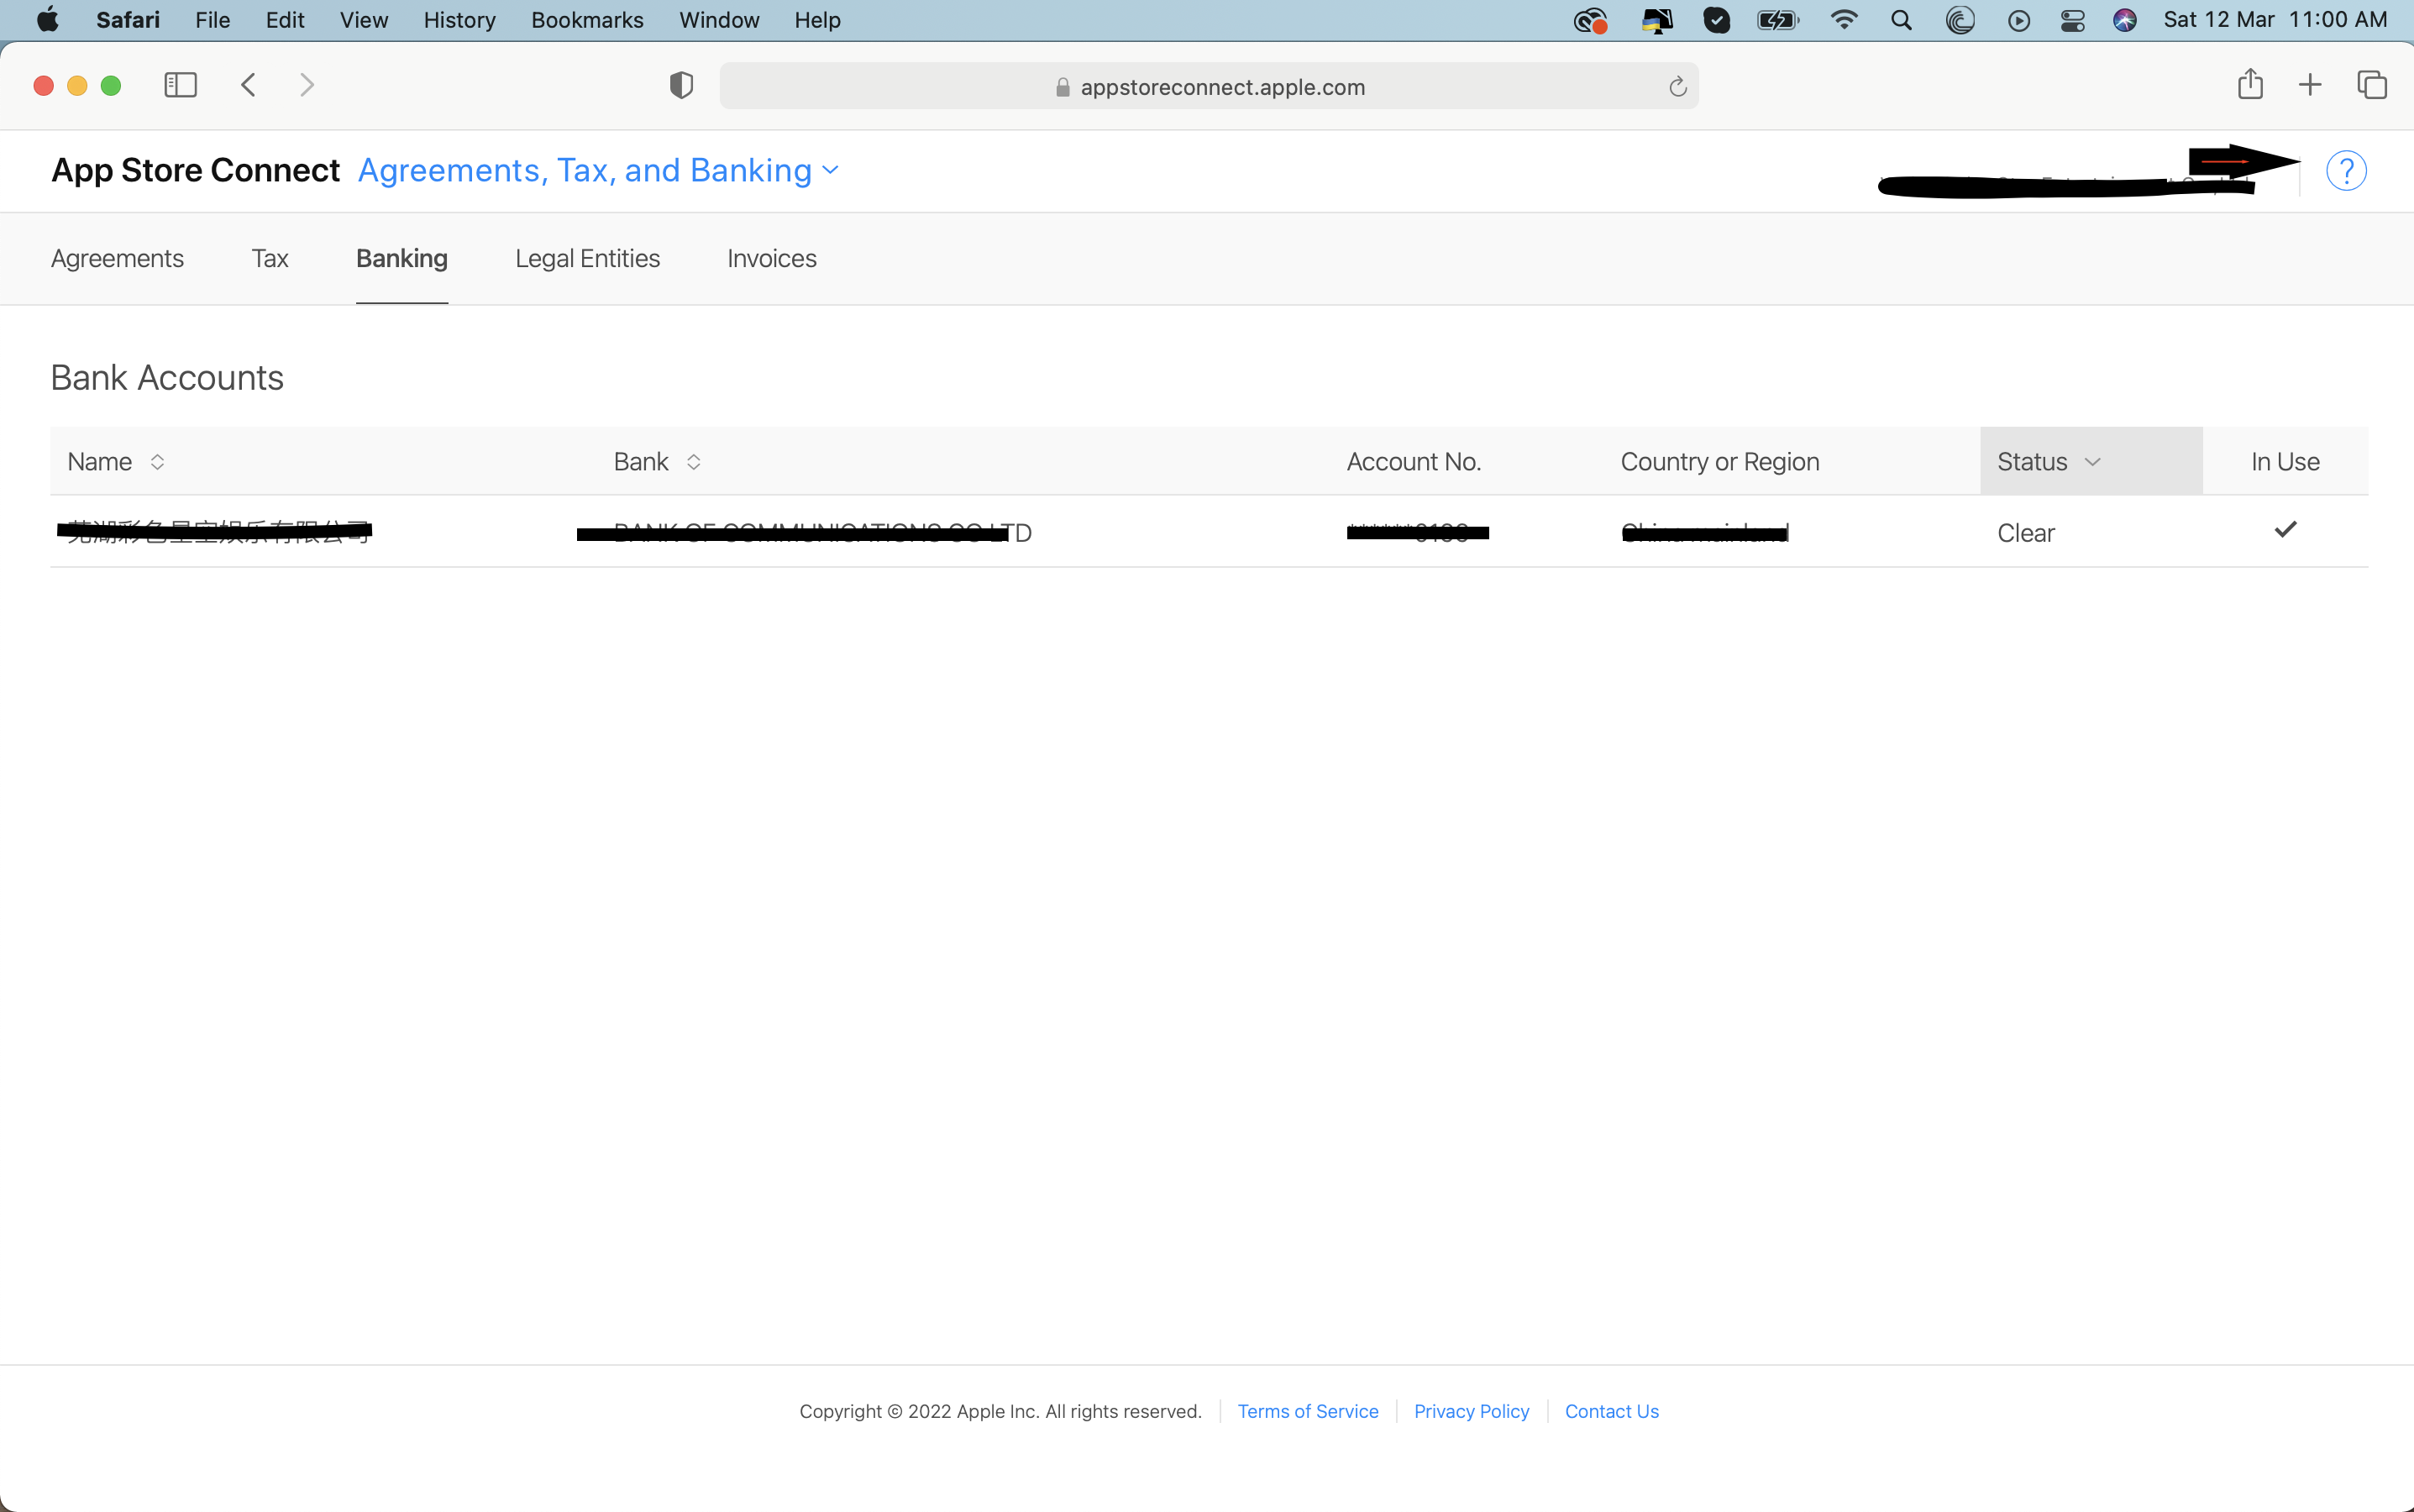Screen dimensions: 2414x1512
Task: Check battery status icon
Action: [x=1778, y=20]
